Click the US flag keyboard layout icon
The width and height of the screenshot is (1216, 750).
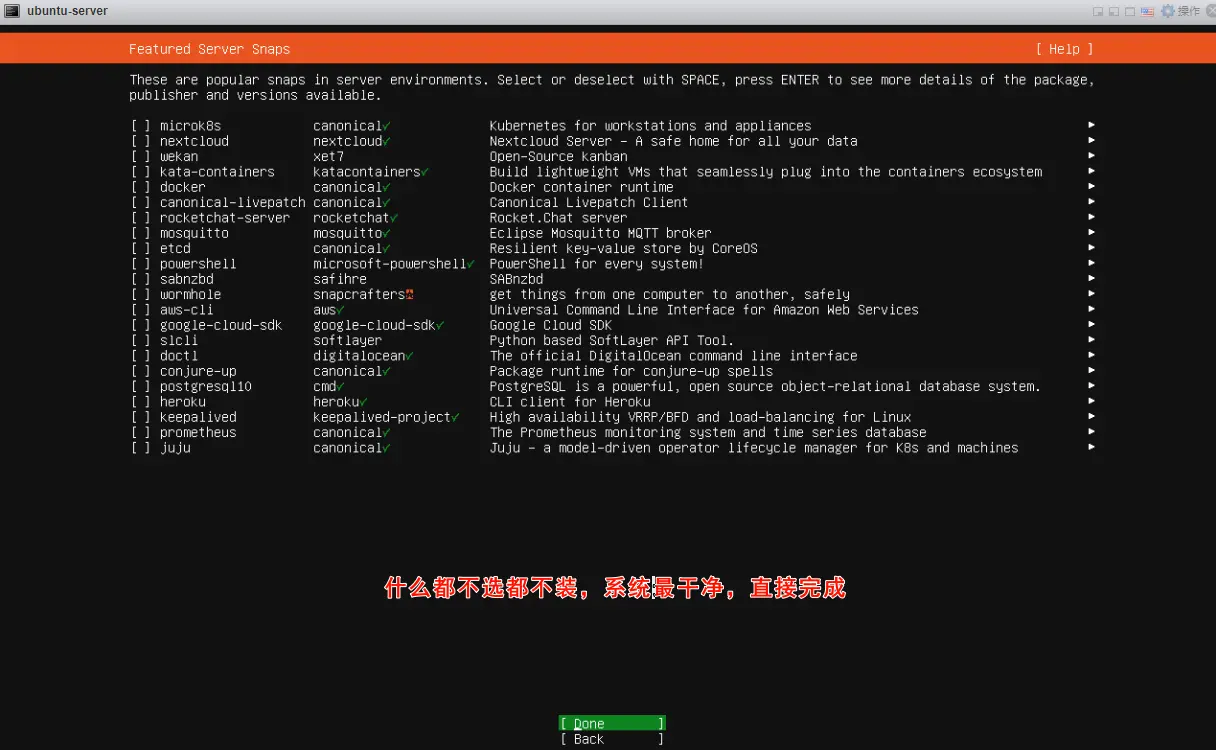point(1147,11)
